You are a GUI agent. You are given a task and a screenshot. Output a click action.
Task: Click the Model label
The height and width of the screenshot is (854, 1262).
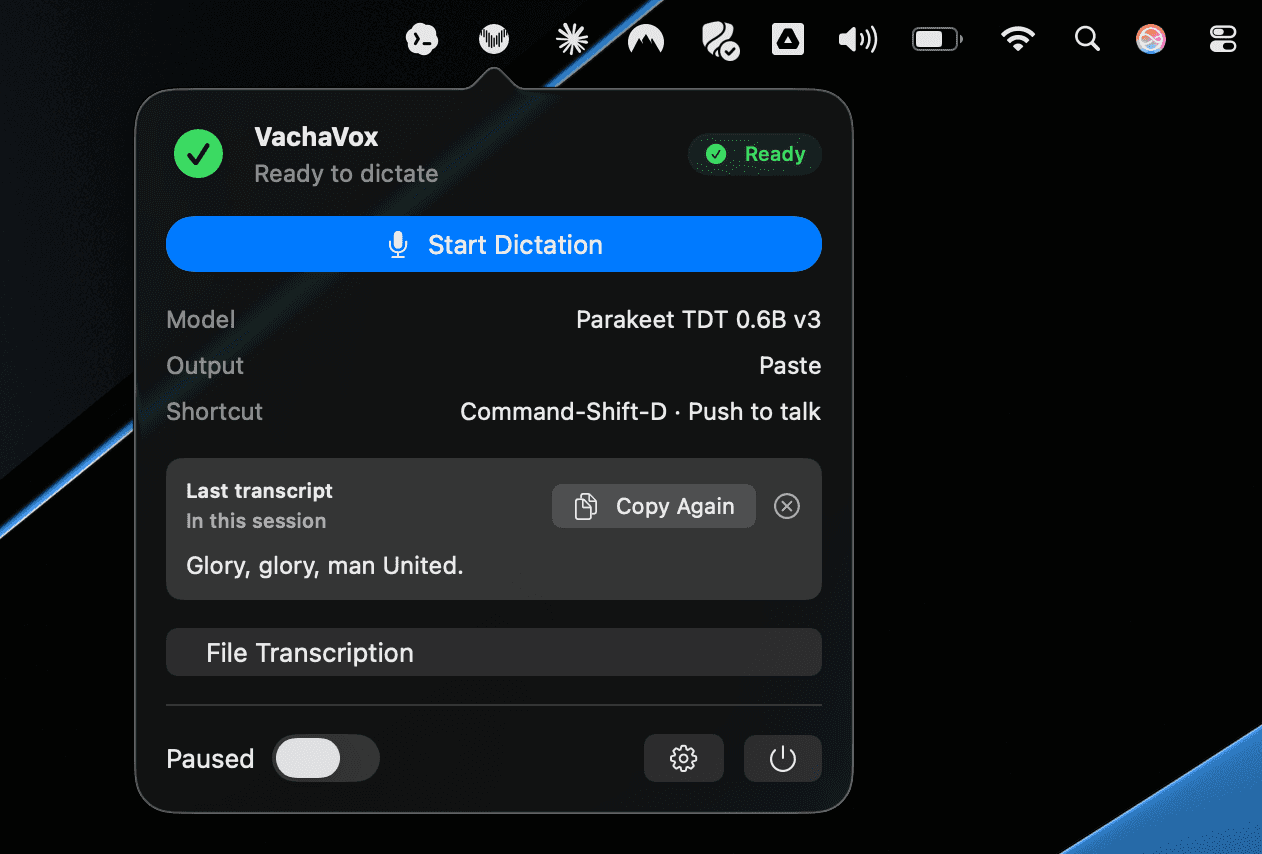click(201, 320)
